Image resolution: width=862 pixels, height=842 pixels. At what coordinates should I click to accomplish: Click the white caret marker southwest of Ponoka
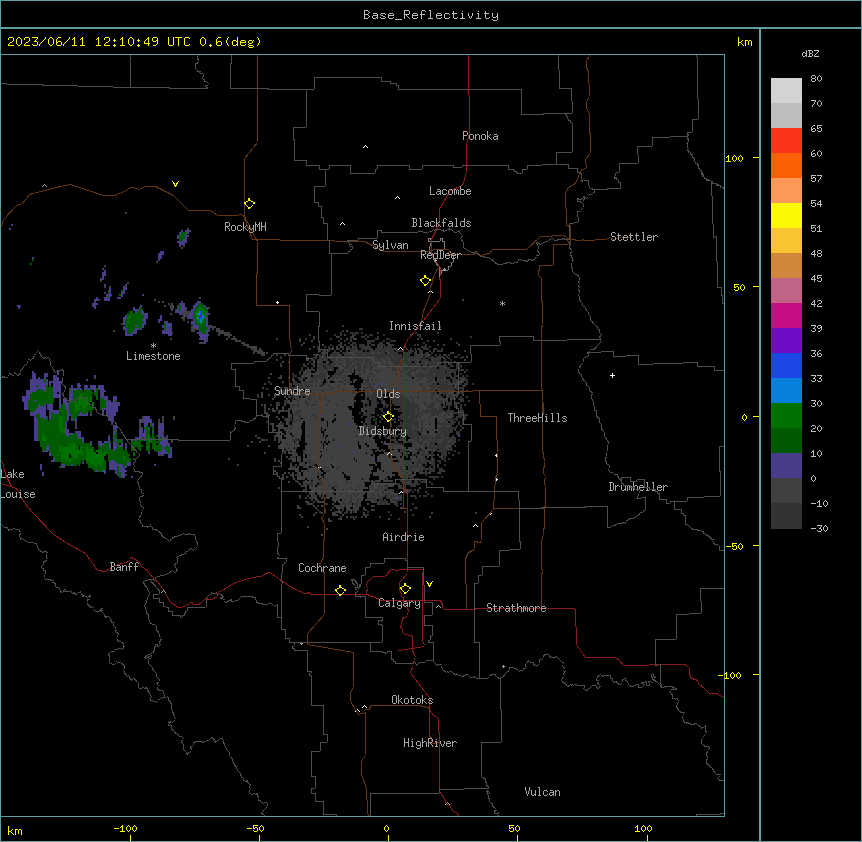click(x=365, y=147)
